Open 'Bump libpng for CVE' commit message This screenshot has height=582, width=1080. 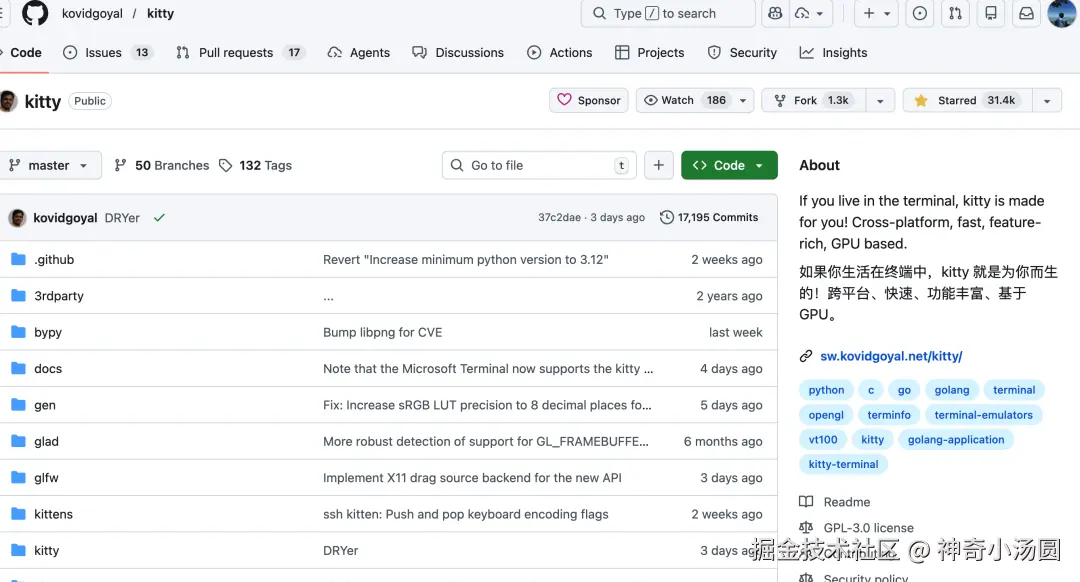[382, 332]
